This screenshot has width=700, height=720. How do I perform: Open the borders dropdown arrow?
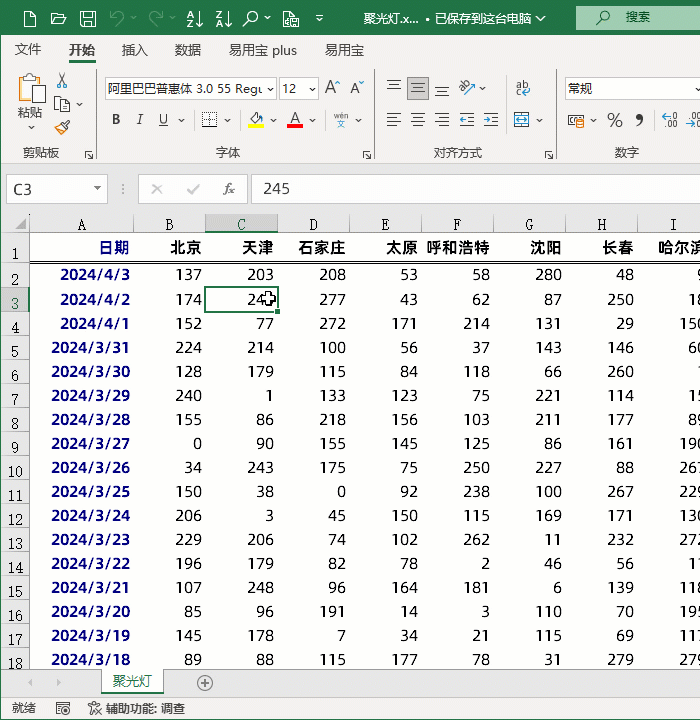pyautogui.click(x=227, y=120)
